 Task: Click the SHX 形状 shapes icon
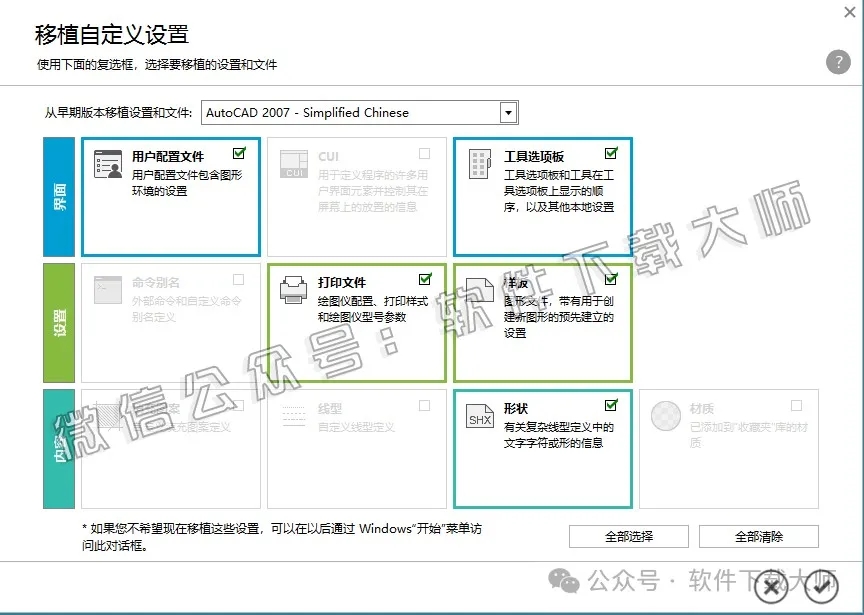click(x=480, y=414)
